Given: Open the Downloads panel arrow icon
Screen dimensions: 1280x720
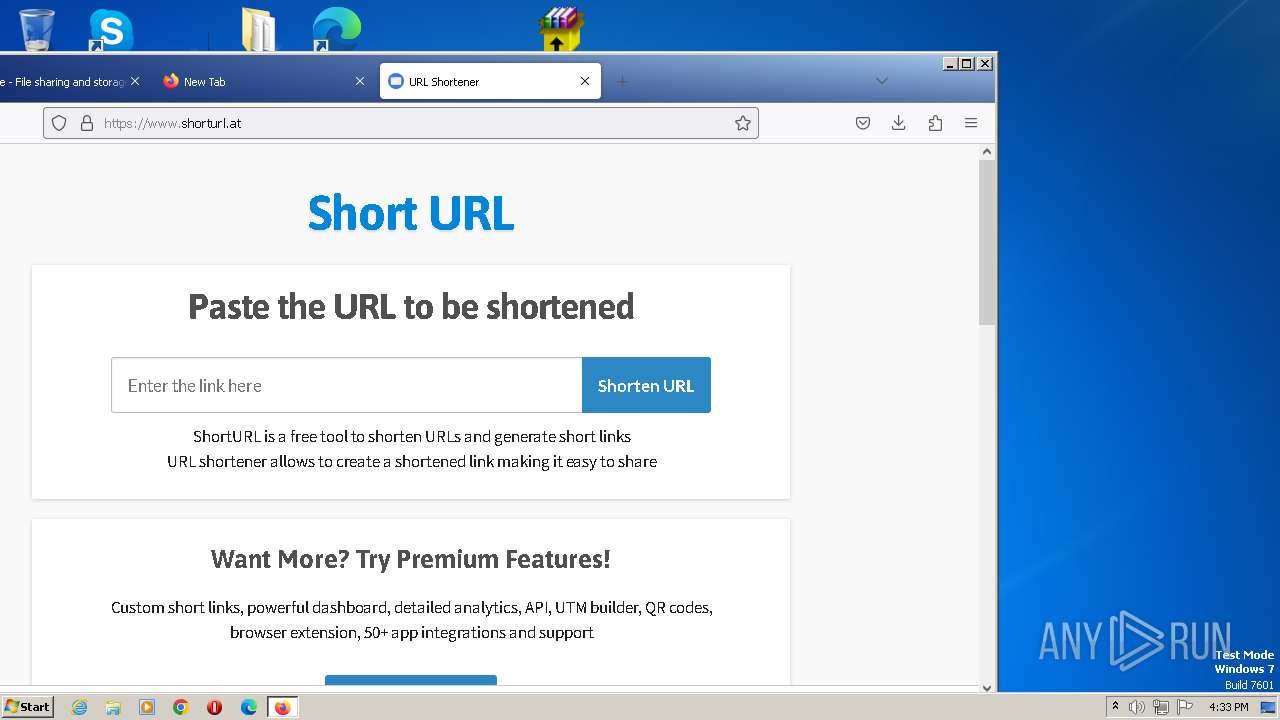Looking at the screenshot, I should pos(899,123).
